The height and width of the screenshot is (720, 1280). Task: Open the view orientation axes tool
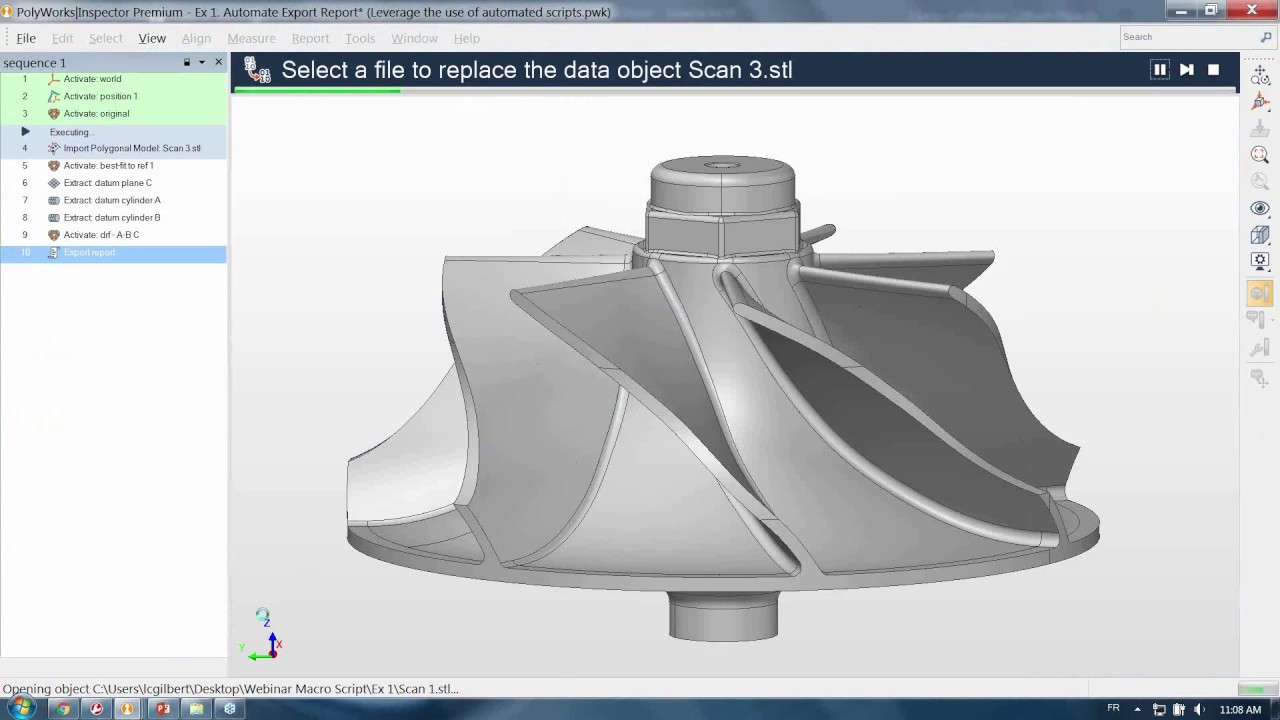coord(1260,101)
